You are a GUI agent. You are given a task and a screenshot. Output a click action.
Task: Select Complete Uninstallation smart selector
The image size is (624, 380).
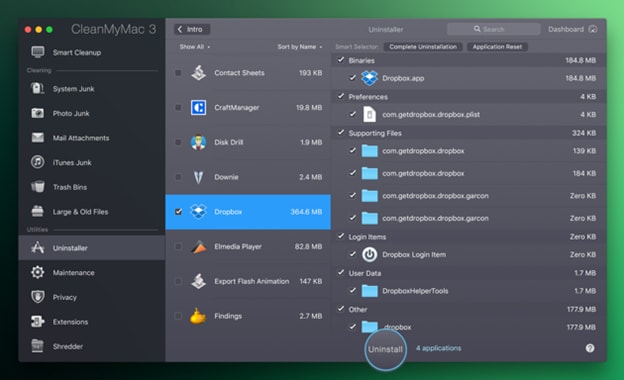(423, 47)
